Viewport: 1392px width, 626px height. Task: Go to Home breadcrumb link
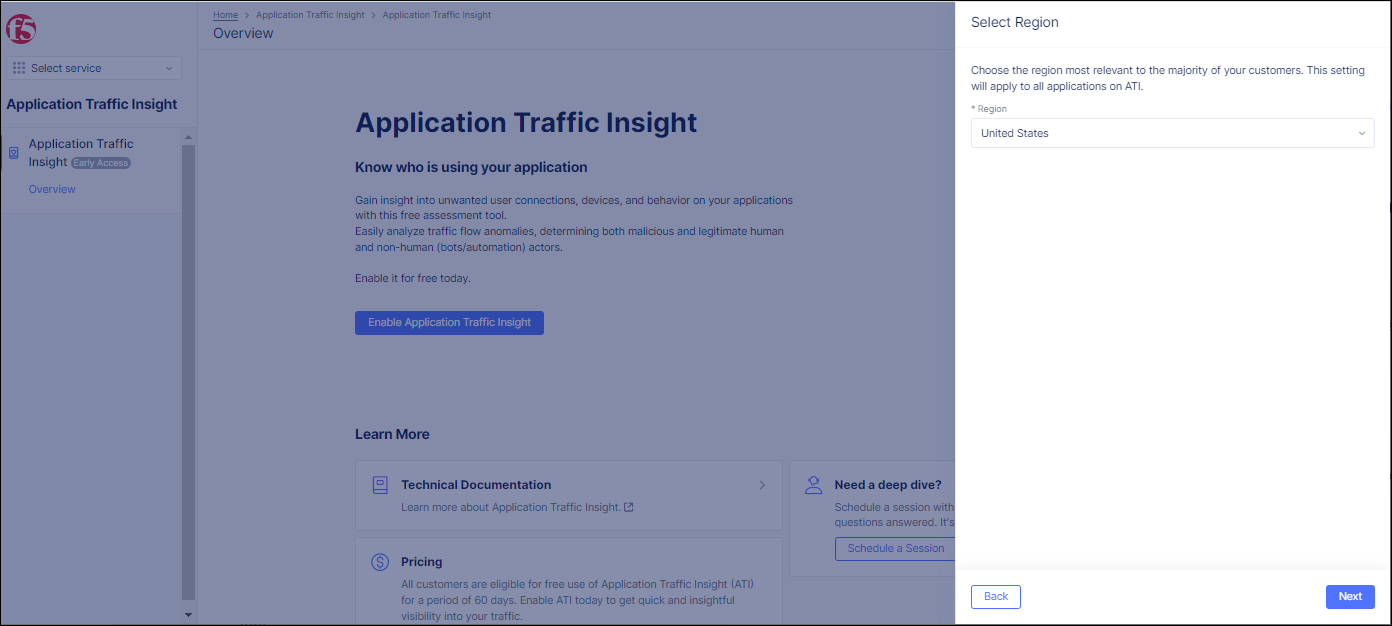tap(225, 15)
